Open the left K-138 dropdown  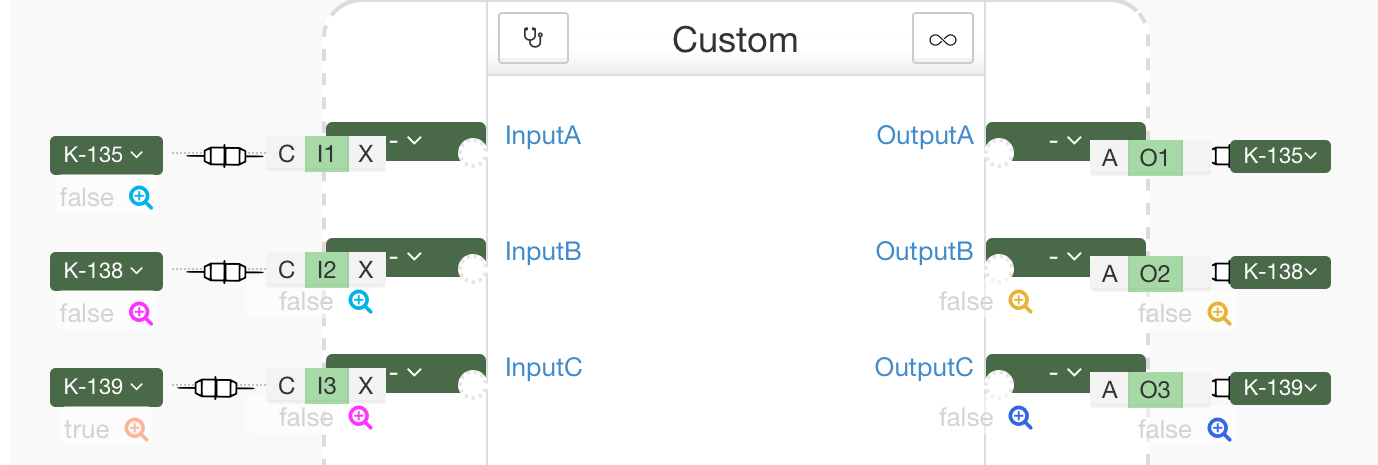[x=106, y=271]
